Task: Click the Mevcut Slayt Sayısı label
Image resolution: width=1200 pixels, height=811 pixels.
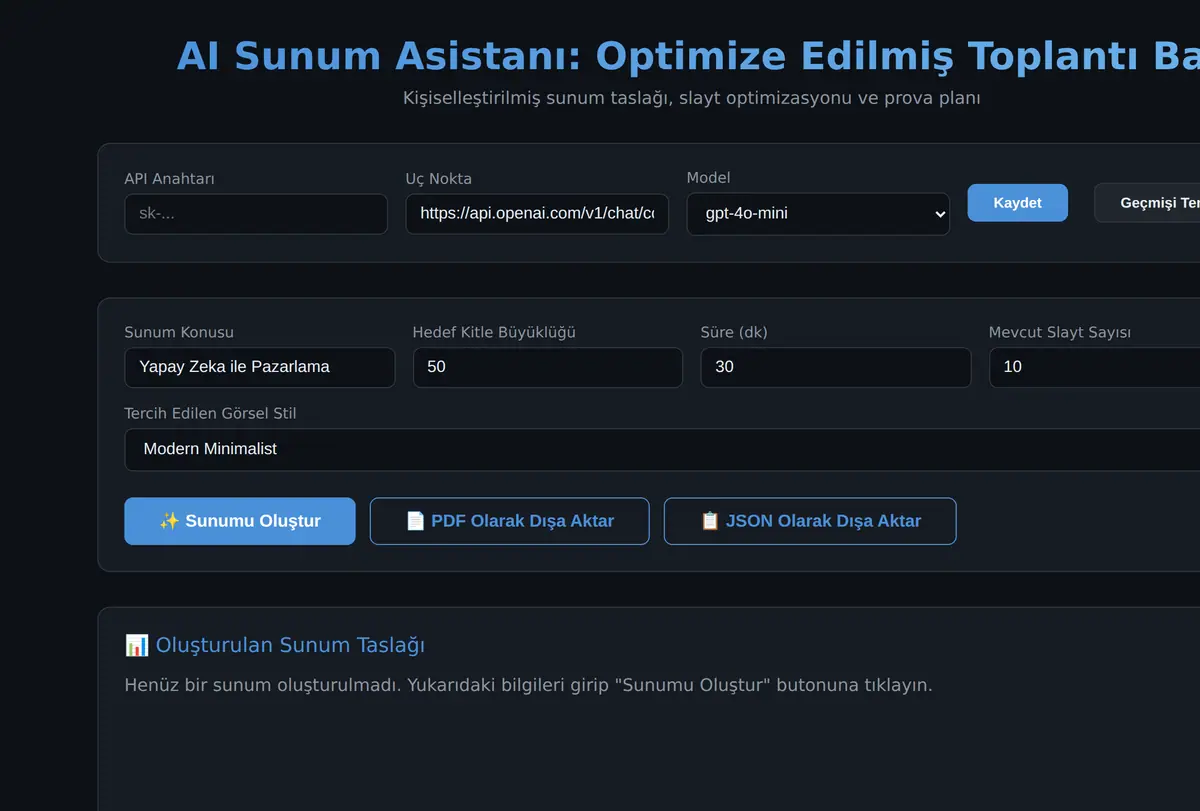Action: click(1060, 332)
